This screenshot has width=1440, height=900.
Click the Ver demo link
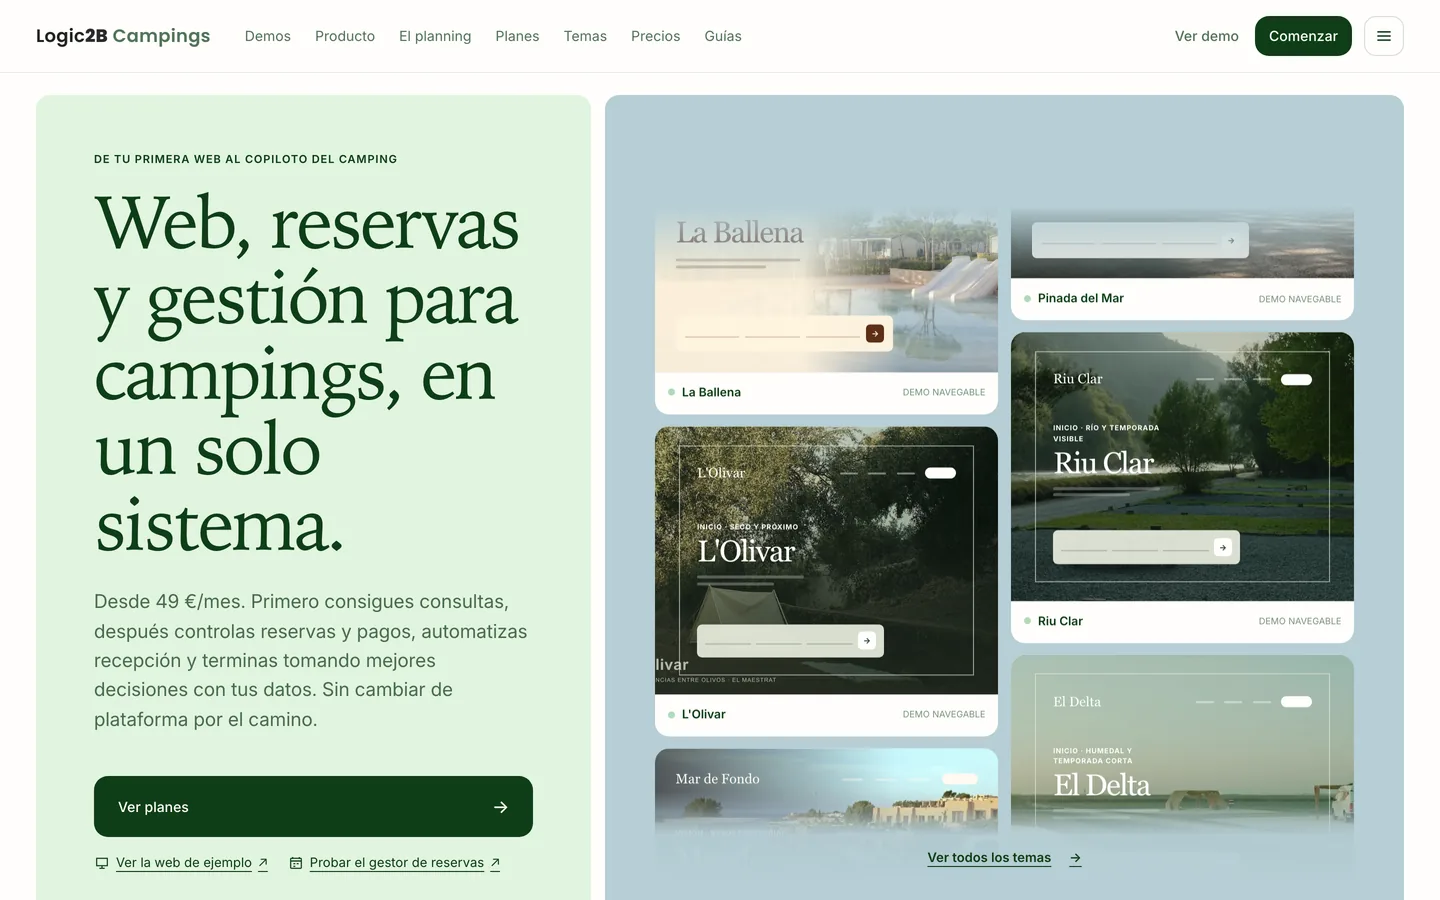(x=1207, y=36)
